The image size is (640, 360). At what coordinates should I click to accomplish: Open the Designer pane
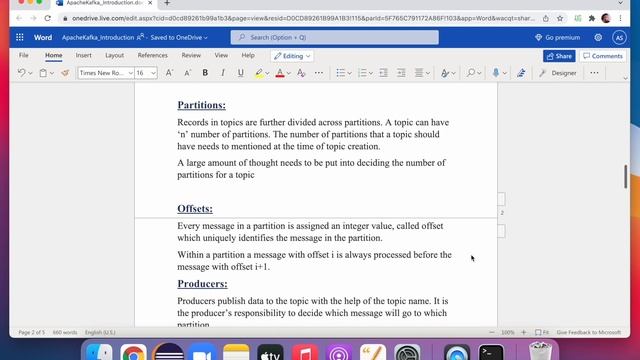click(558, 73)
